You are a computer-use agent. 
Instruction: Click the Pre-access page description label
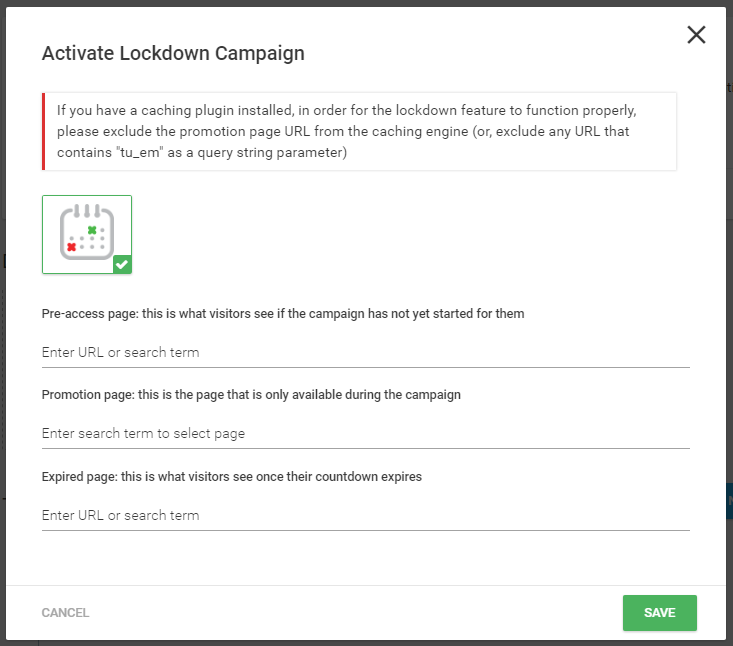click(283, 314)
